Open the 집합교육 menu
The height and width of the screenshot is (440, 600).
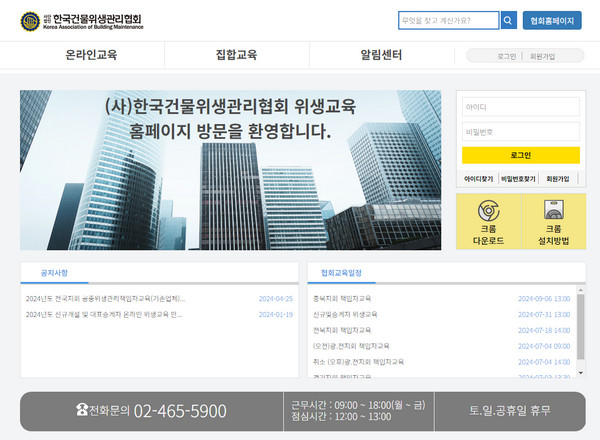click(236, 55)
